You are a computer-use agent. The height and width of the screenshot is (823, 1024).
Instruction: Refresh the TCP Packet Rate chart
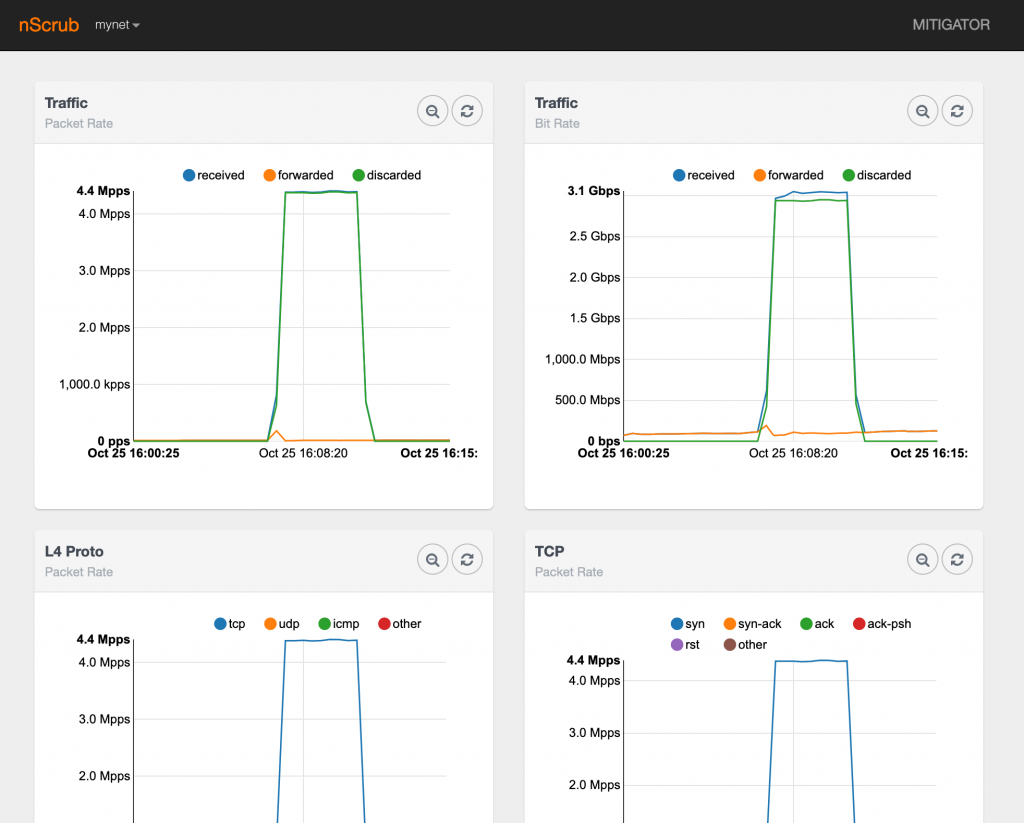[x=957, y=559]
